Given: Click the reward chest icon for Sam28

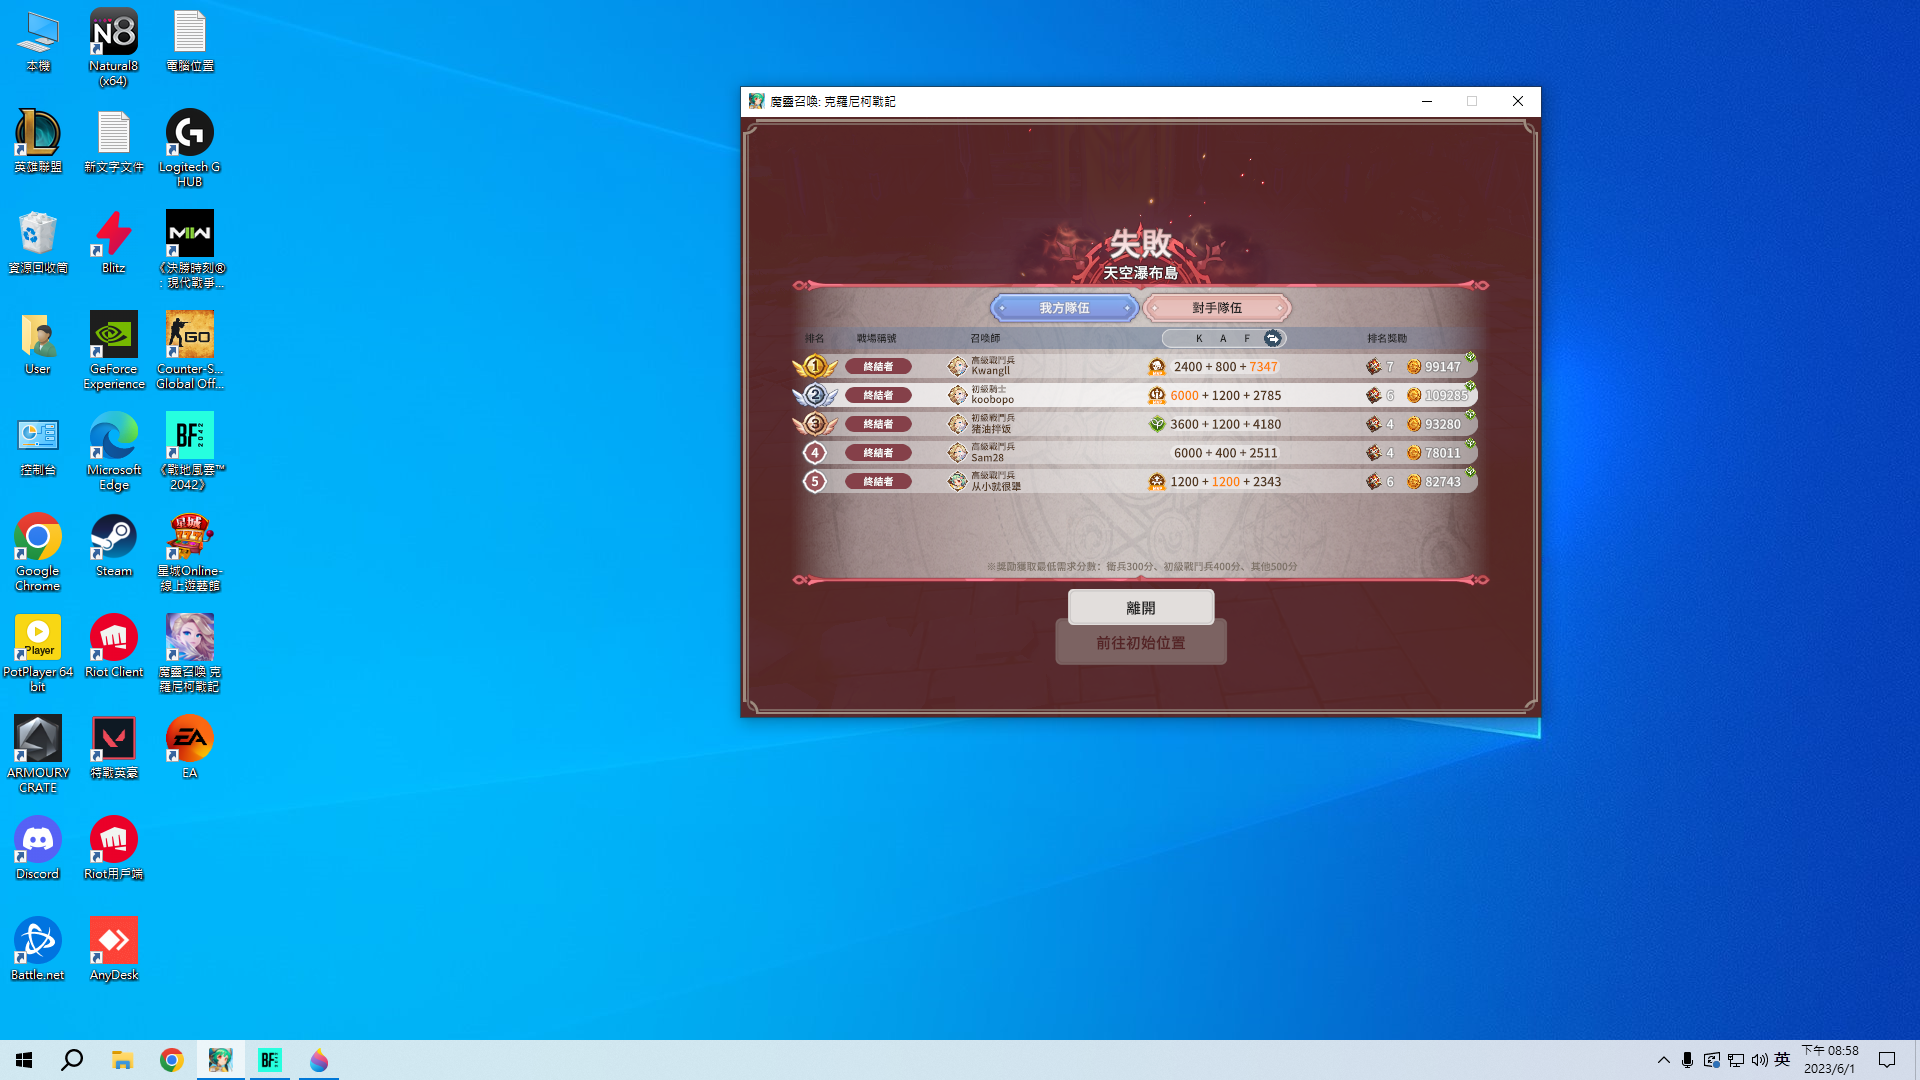Looking at the screenshot, I should pos(1374,453).
